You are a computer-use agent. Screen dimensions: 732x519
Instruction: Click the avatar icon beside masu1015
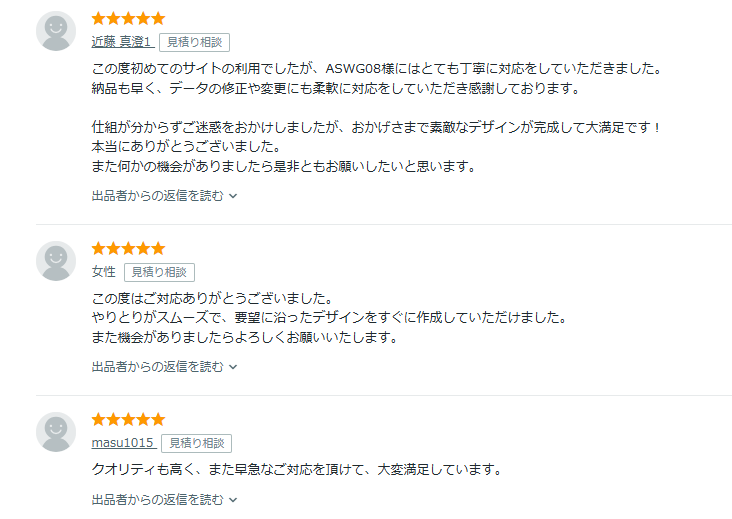[56, 432]
